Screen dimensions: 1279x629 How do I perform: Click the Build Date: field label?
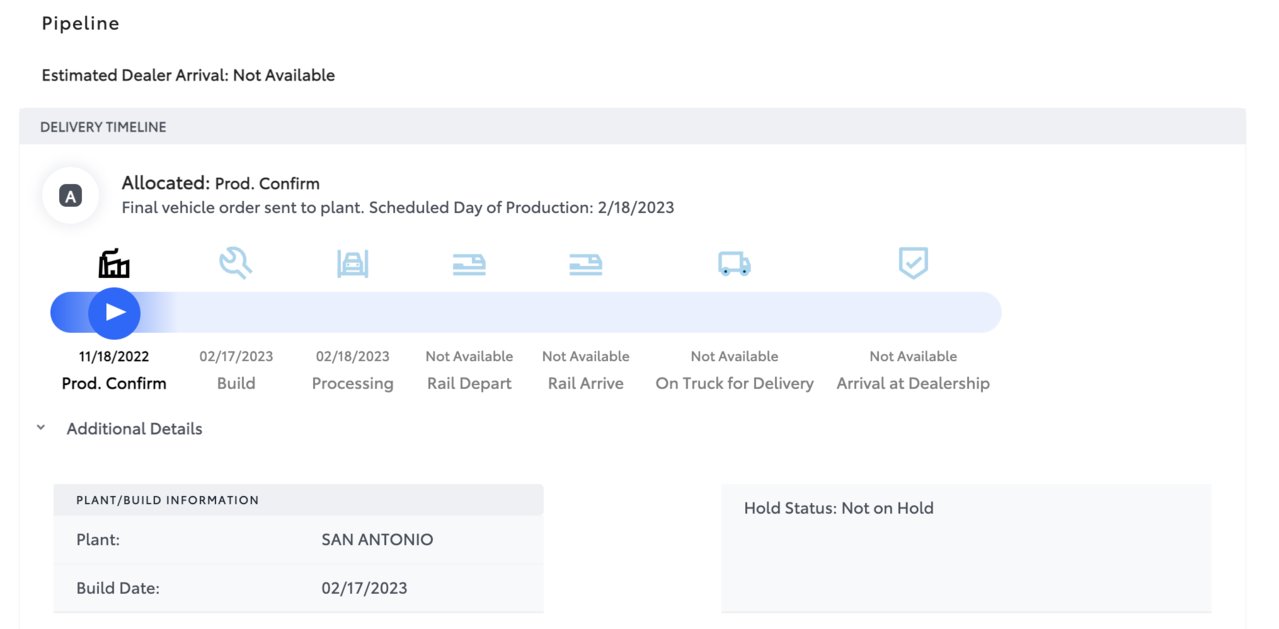pos(118,588)
